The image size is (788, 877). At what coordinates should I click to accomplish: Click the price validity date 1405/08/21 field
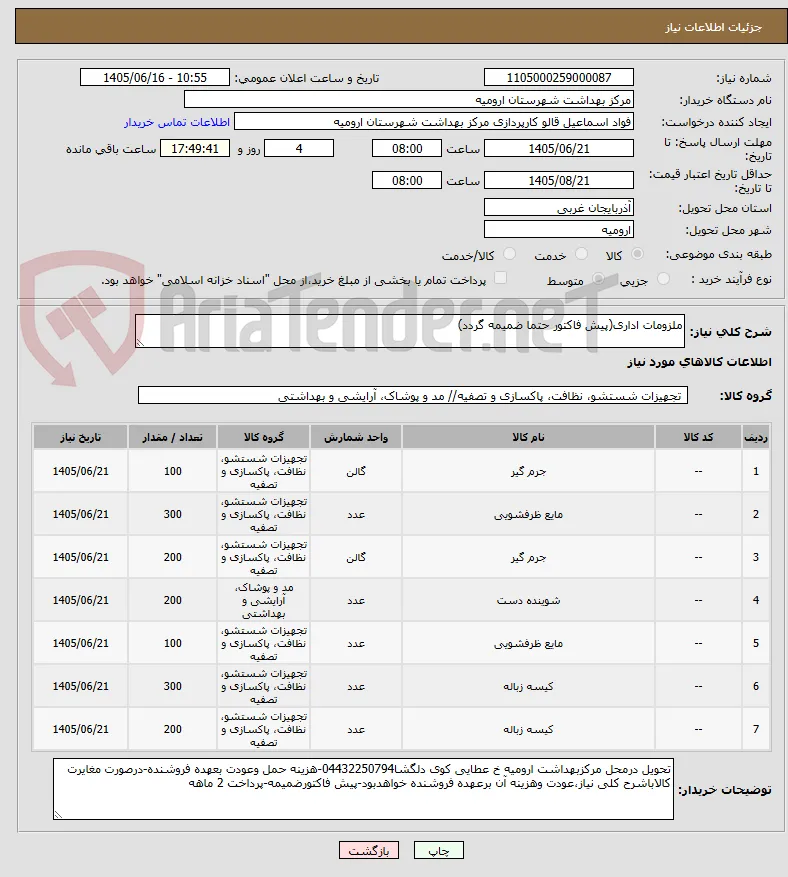(559, 180)
